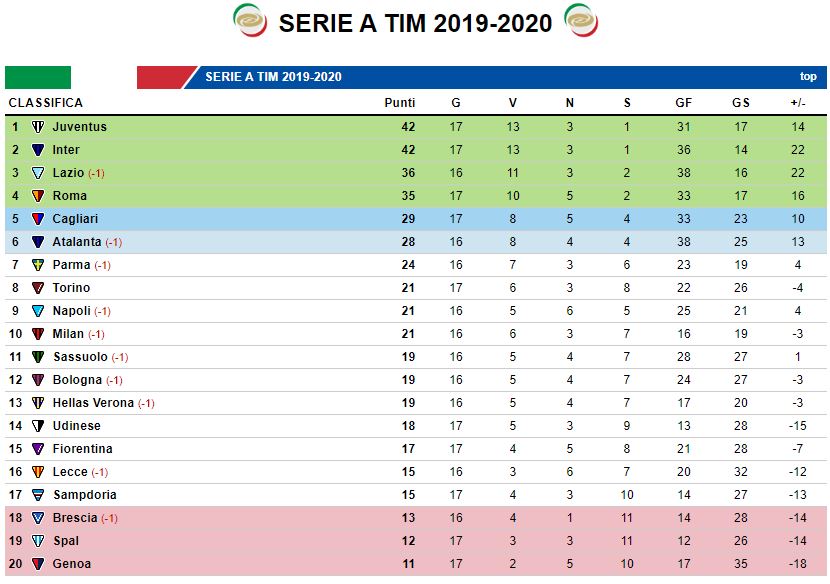Viewport: 830px width, 584px height.
Task: Click the Juventus team crest icon
Action: pos(38,127)
